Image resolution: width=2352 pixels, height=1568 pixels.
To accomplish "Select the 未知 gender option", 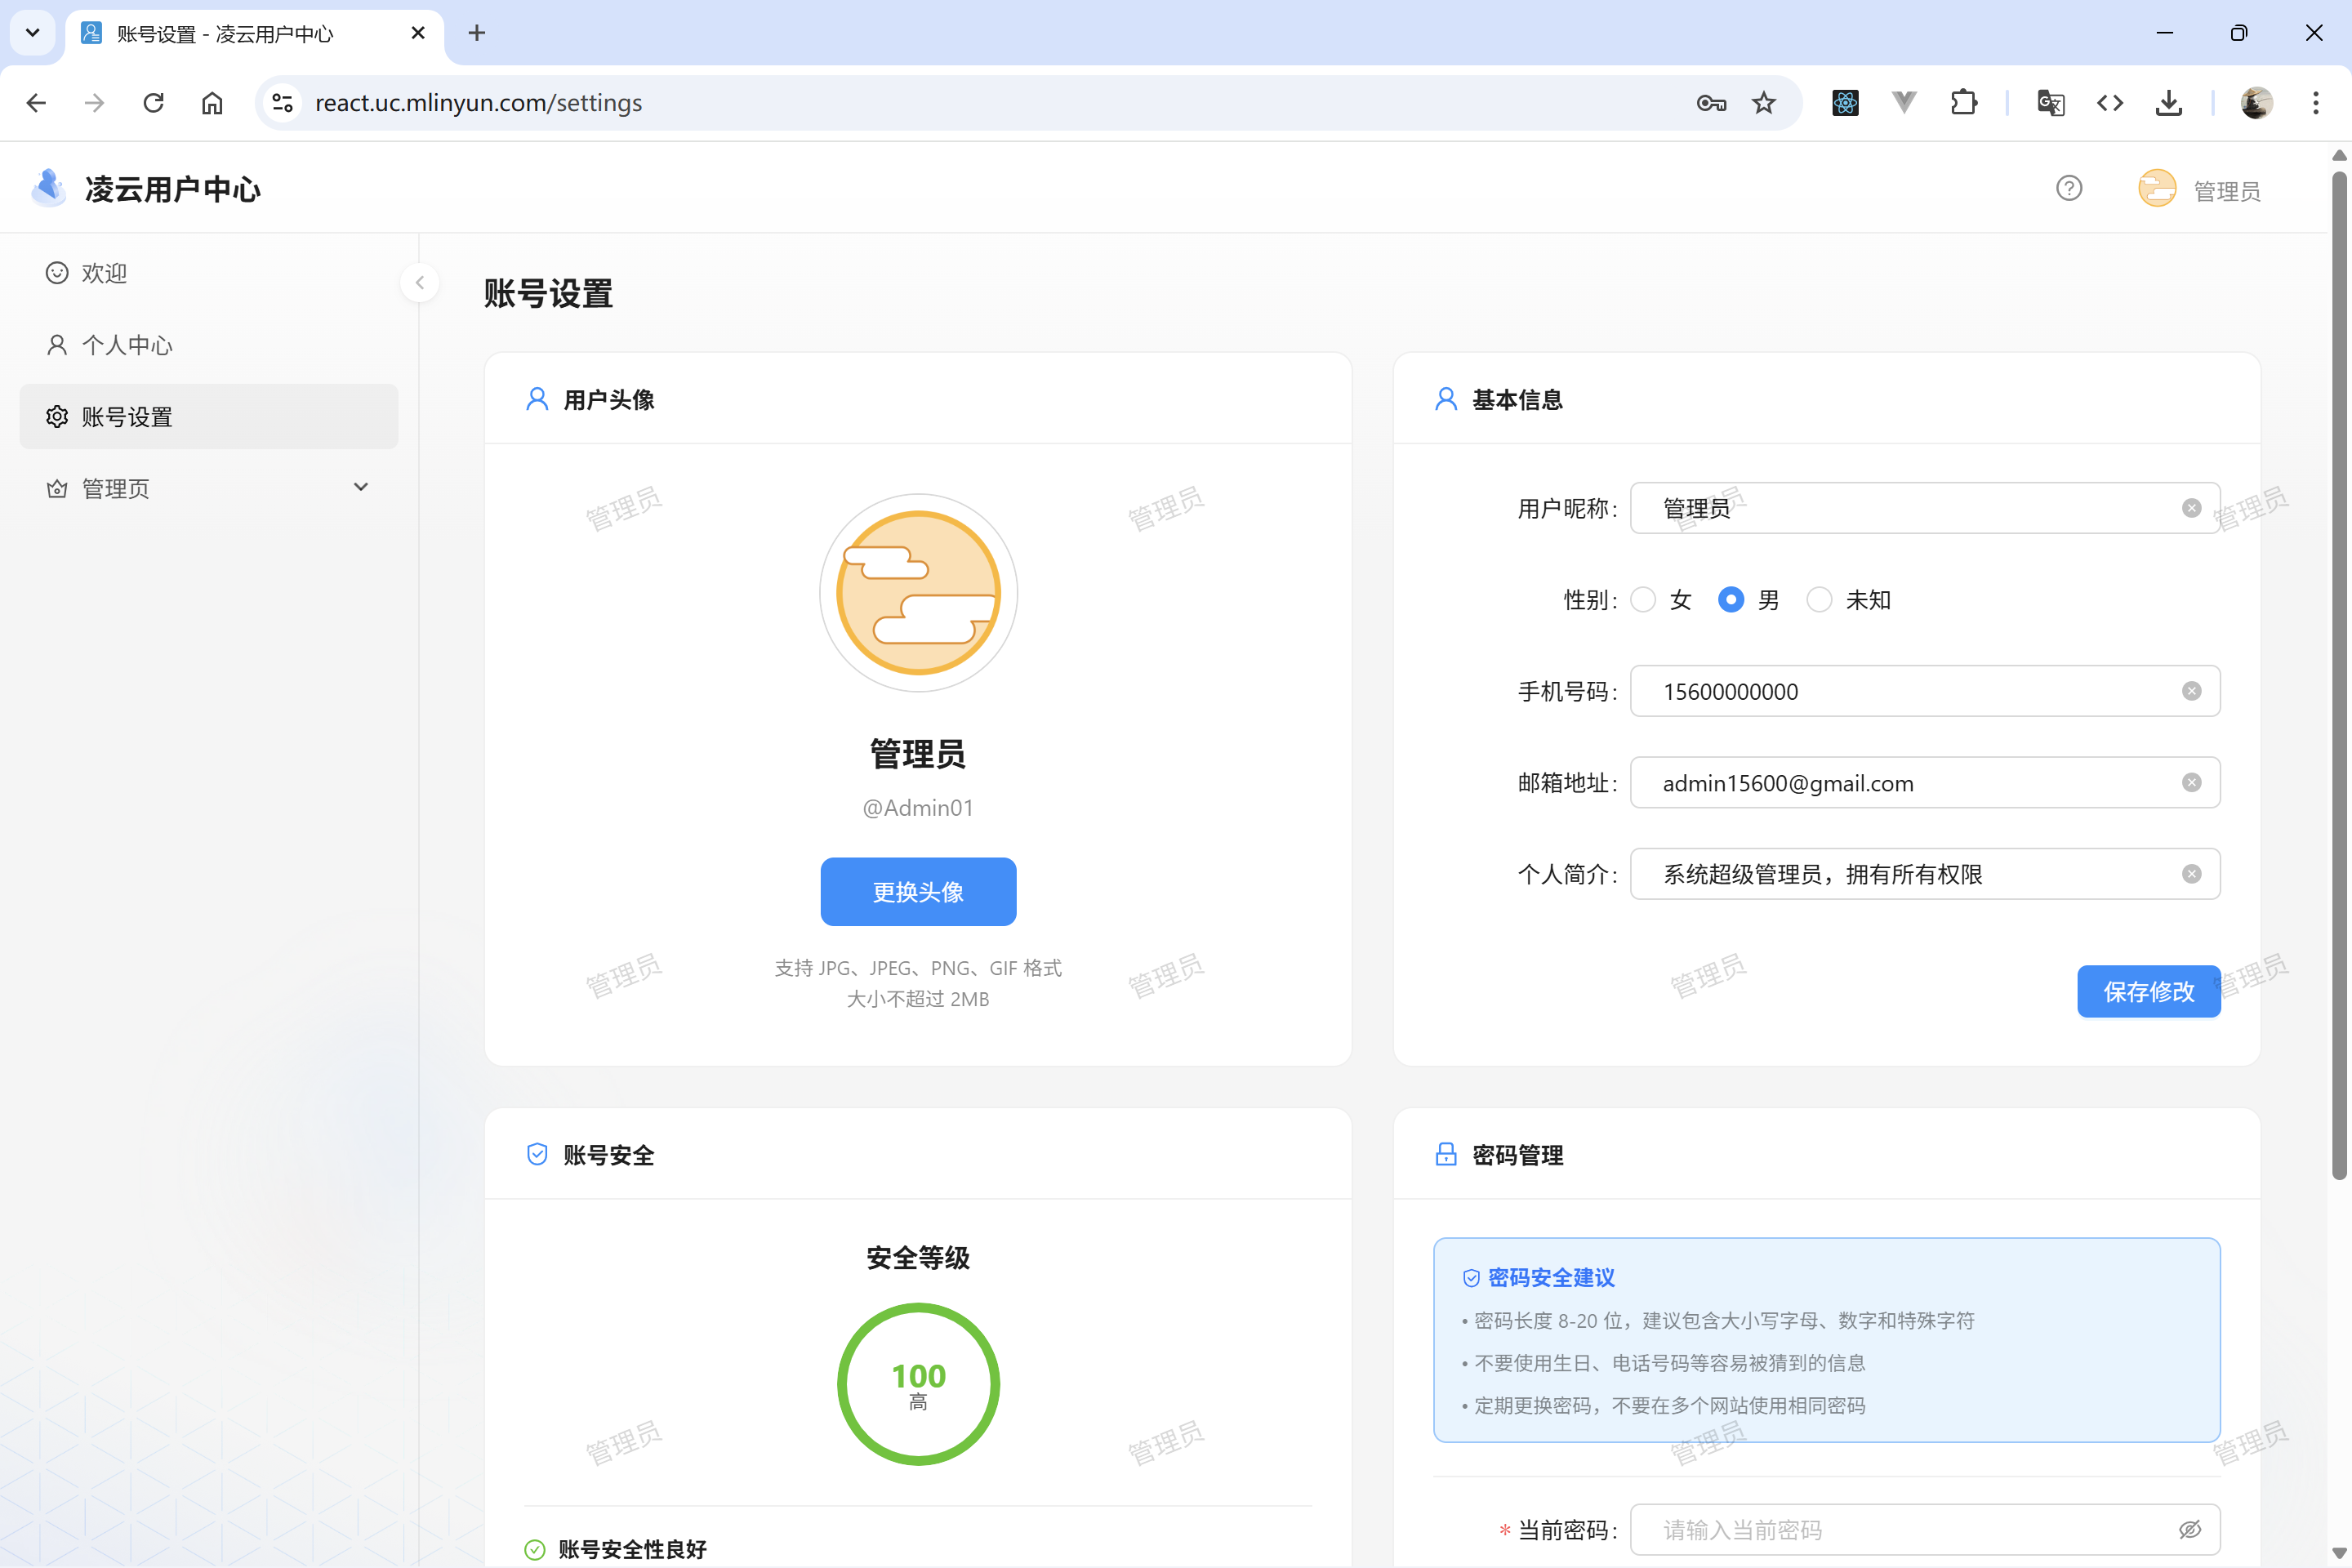I will tap(1819, 599).
